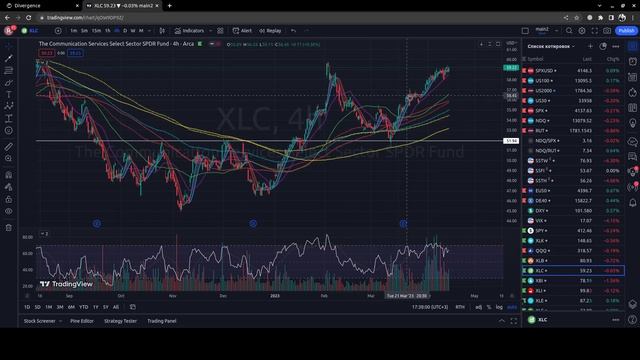Toggle auto scale
The height and width of the screenshot is (360, 640).
tap(511, 307)
